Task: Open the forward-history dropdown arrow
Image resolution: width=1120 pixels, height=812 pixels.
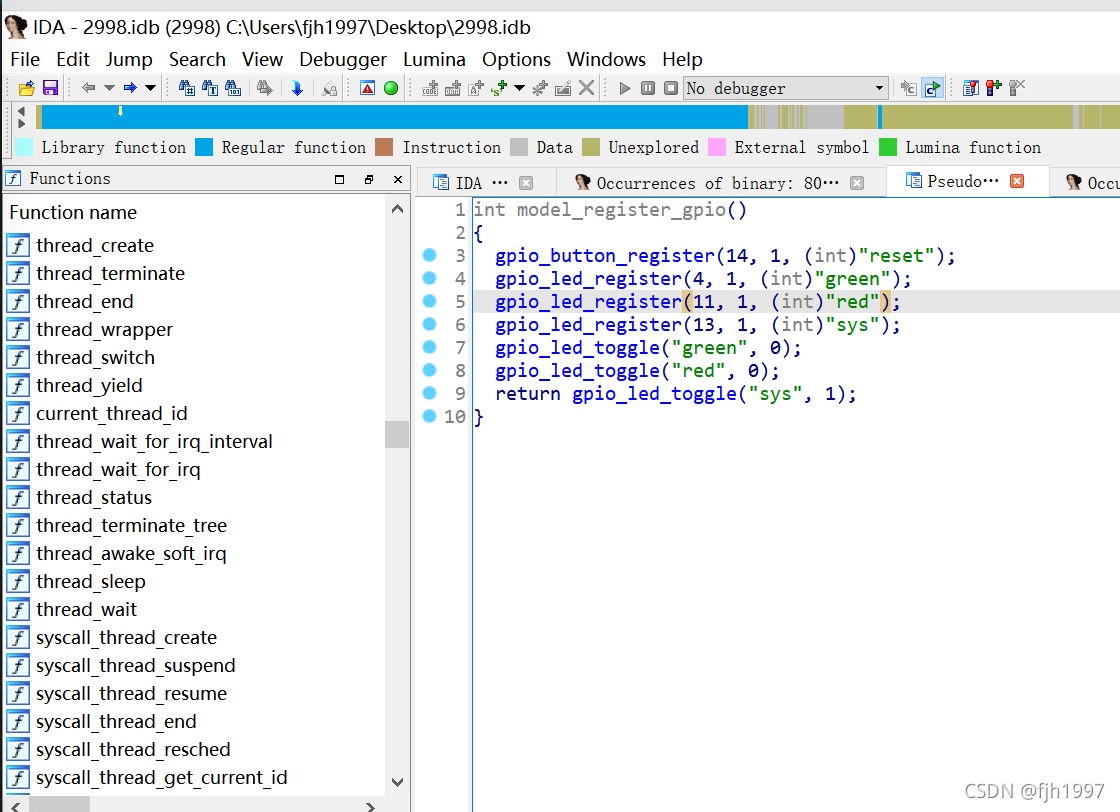Action: 150,88
